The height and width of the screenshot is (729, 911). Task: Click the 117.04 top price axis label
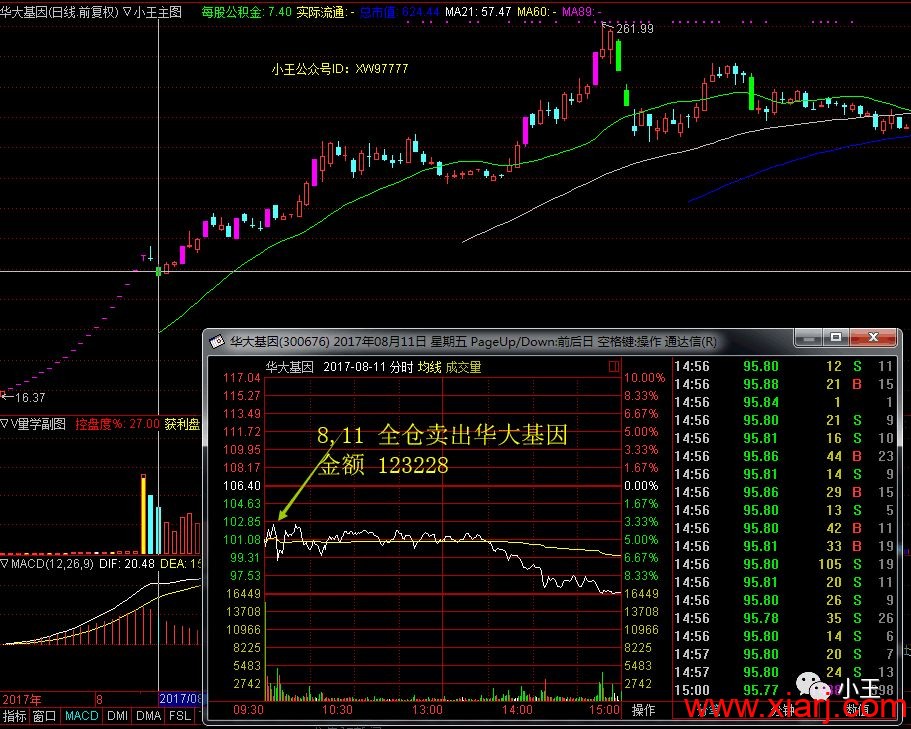242,378
